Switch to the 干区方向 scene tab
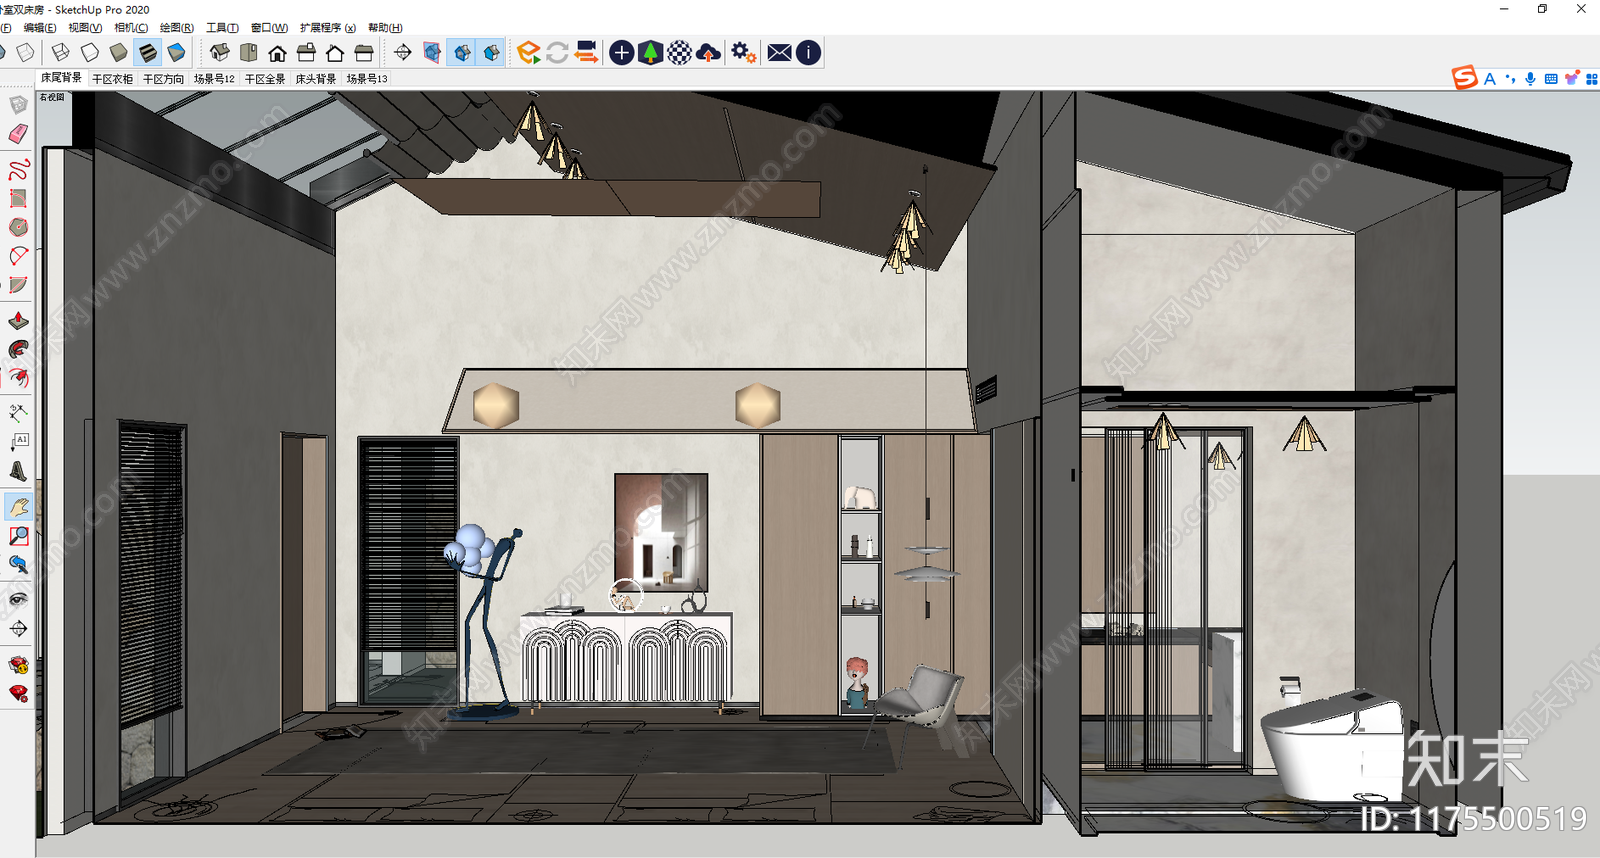The height and width of the screenshot is (858, 1600). [x=163, y=79]
